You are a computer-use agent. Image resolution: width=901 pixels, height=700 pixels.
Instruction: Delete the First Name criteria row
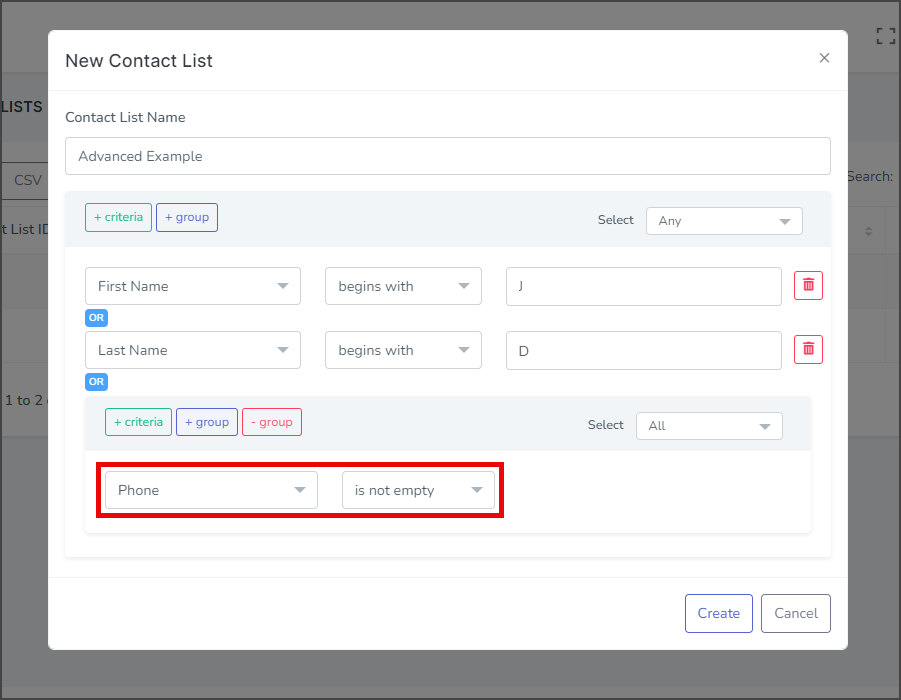click(x=808, y=286)
